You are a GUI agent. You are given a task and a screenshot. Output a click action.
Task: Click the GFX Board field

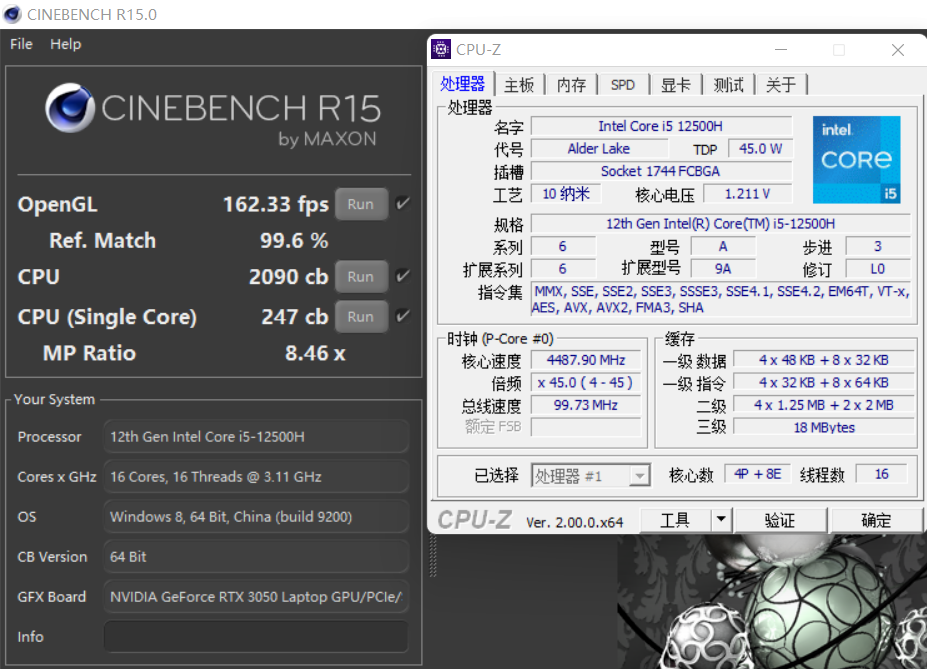tap(256, 597)
